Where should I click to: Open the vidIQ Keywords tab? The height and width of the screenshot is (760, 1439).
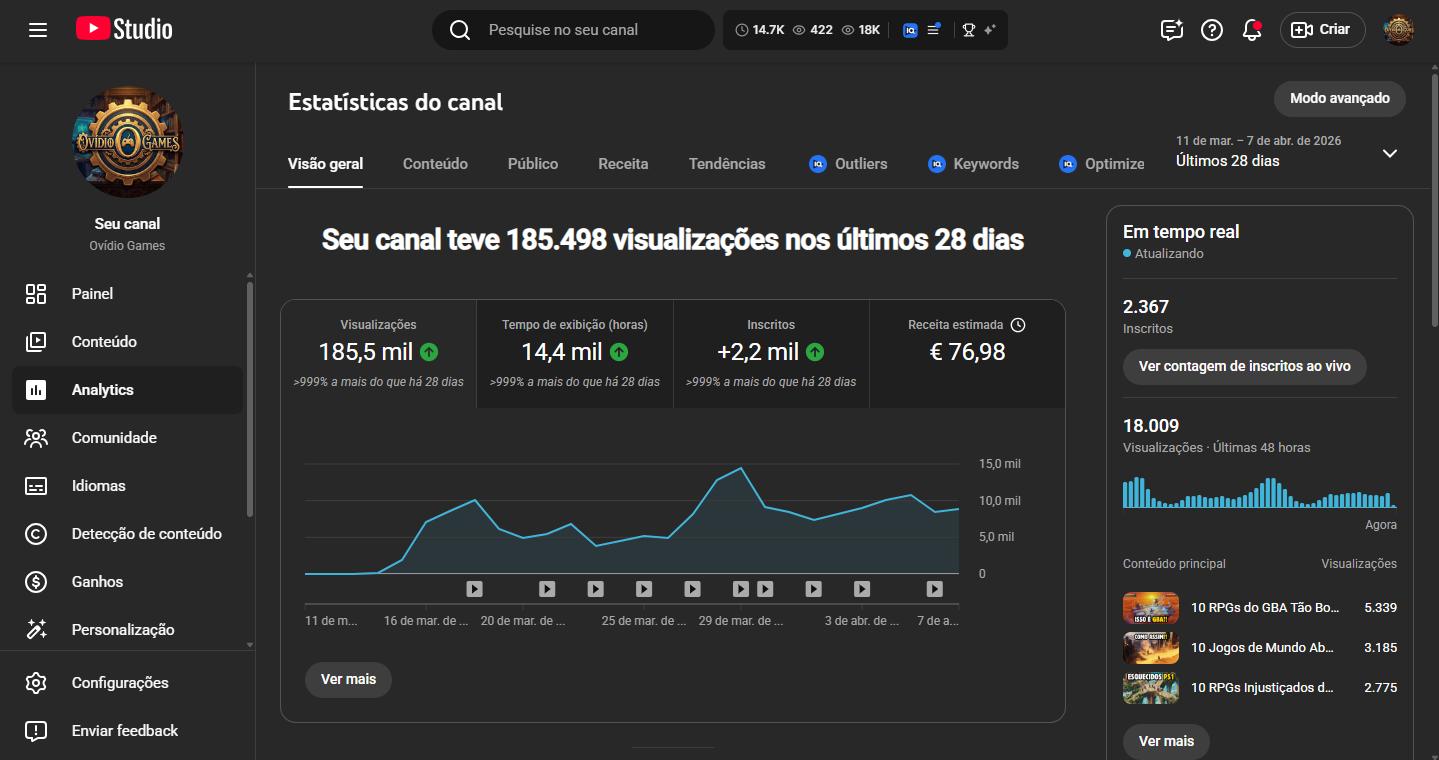973,164
